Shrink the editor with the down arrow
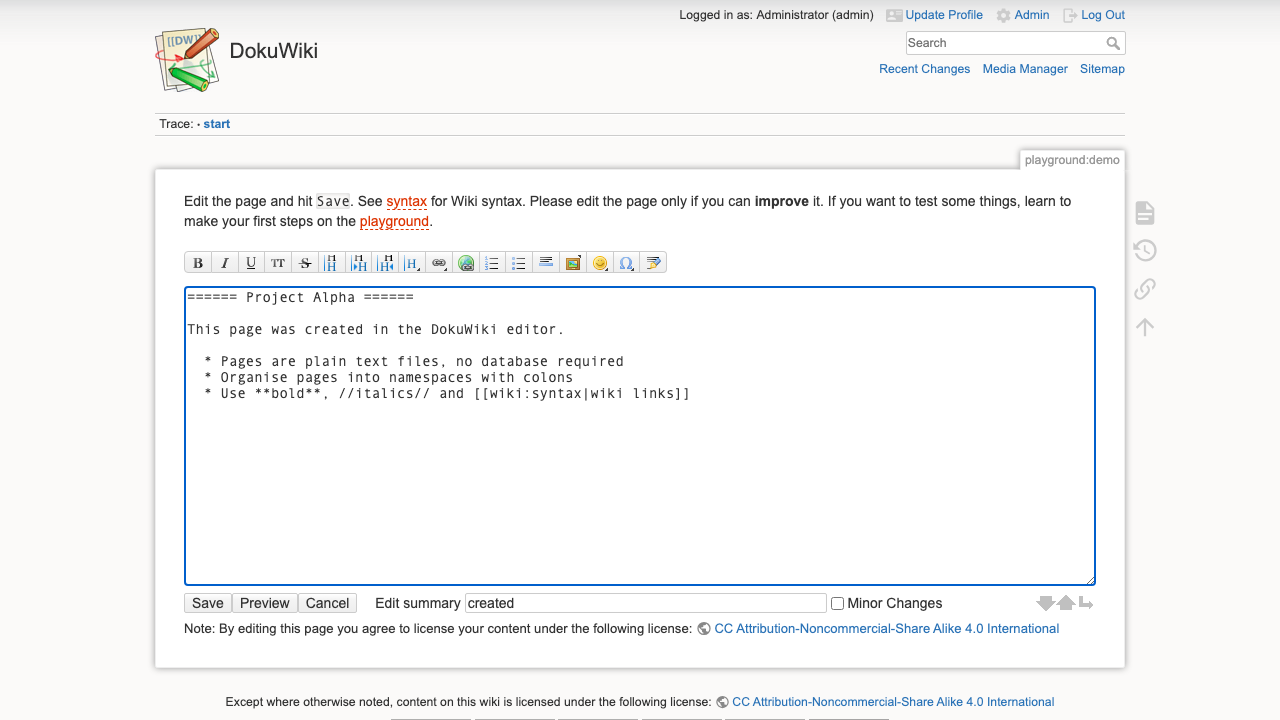Screen dimensions: 1280x720 click(x=1045, y=603)
